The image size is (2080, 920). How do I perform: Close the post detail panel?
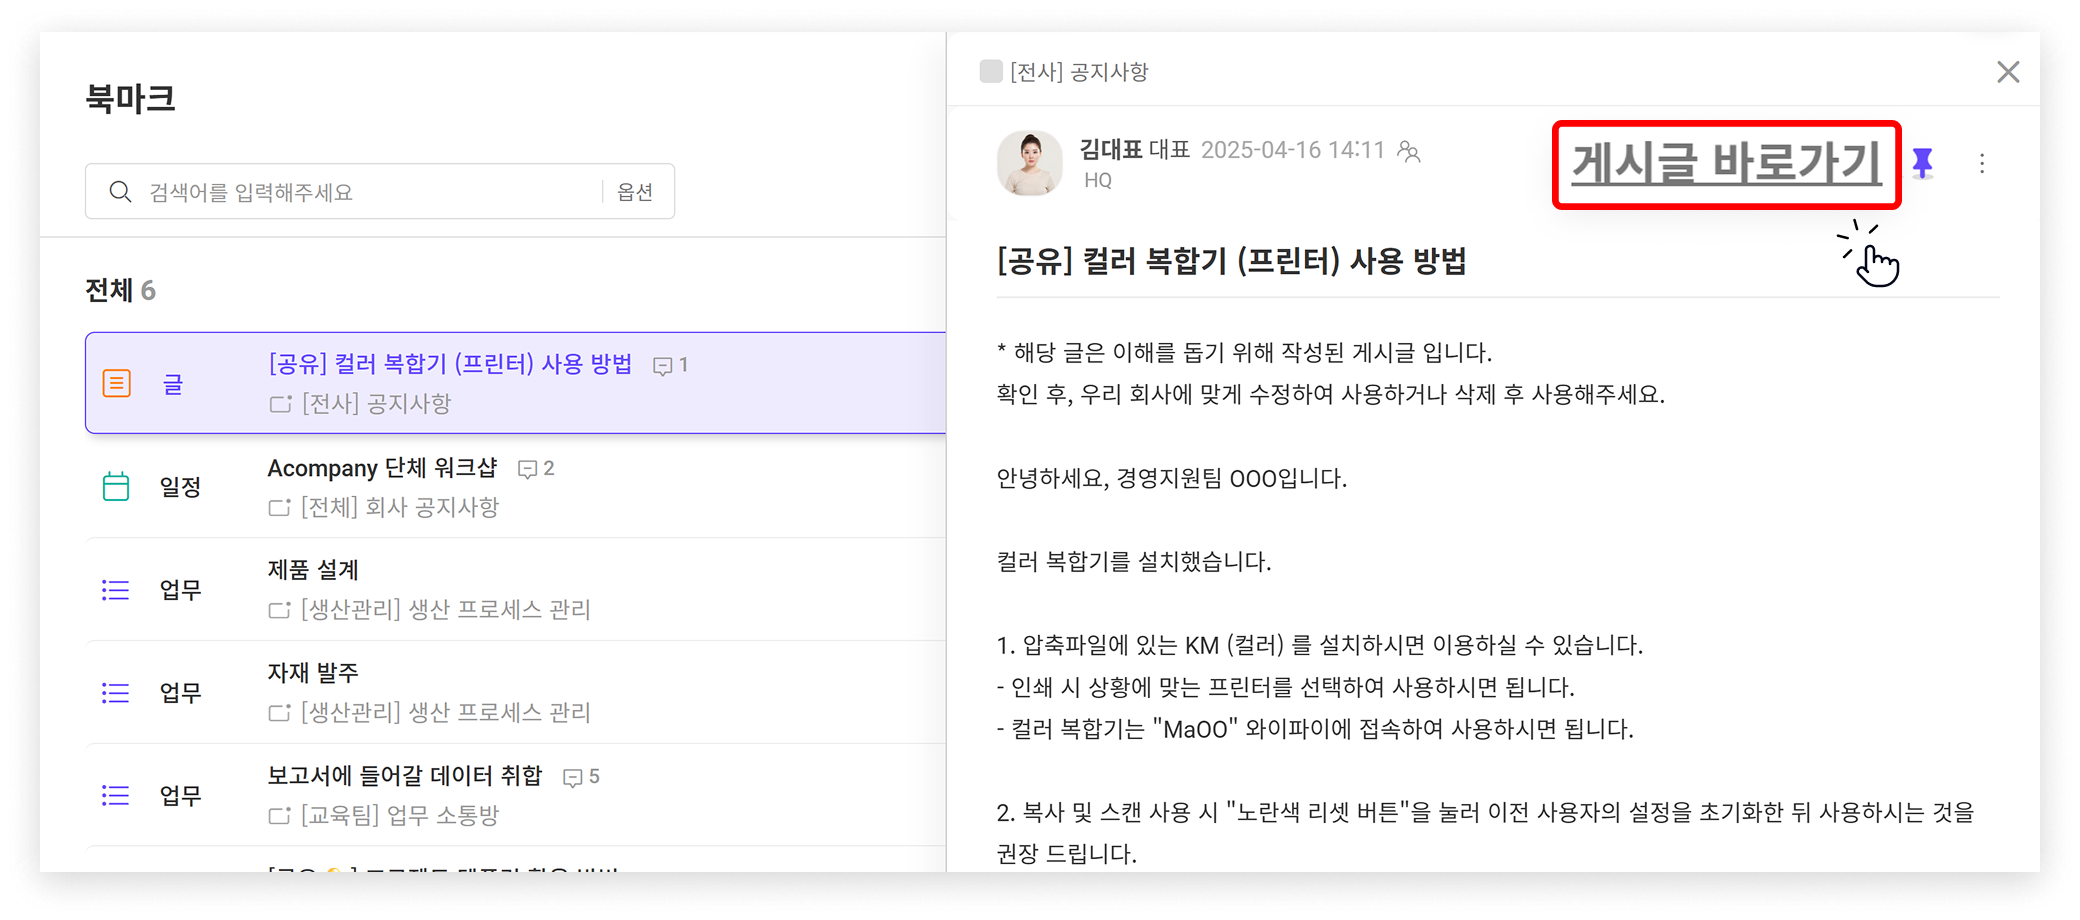[2008, 72]
